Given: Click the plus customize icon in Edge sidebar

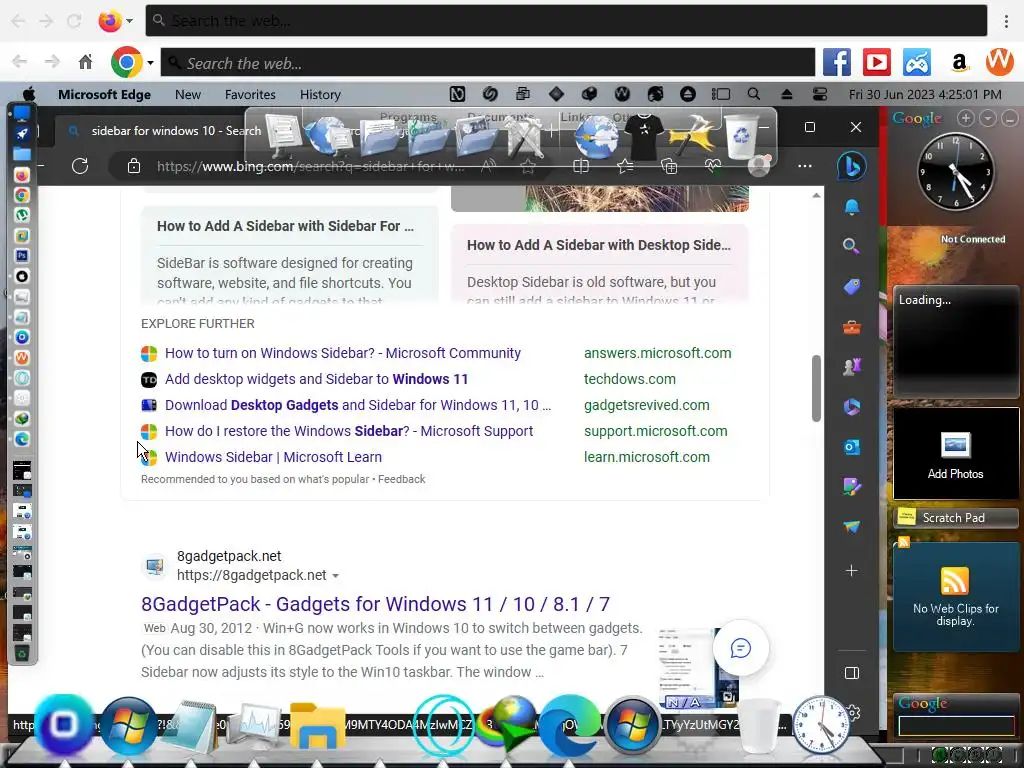Looking at the screenshot, I should (x=852, y=571).
